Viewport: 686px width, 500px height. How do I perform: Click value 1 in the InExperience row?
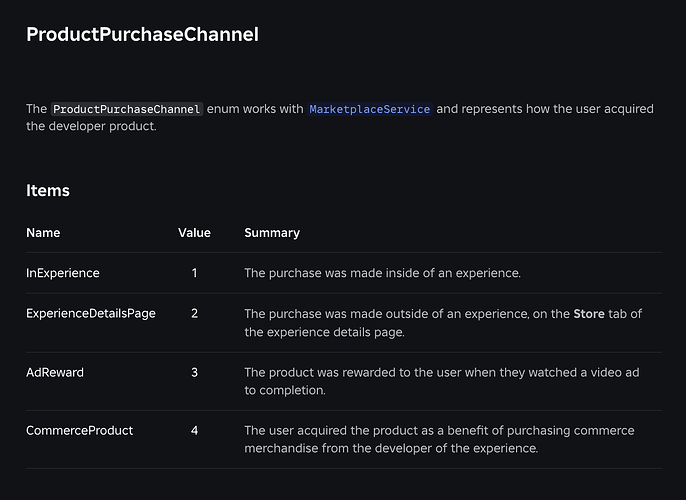click(x=194, y=273)
